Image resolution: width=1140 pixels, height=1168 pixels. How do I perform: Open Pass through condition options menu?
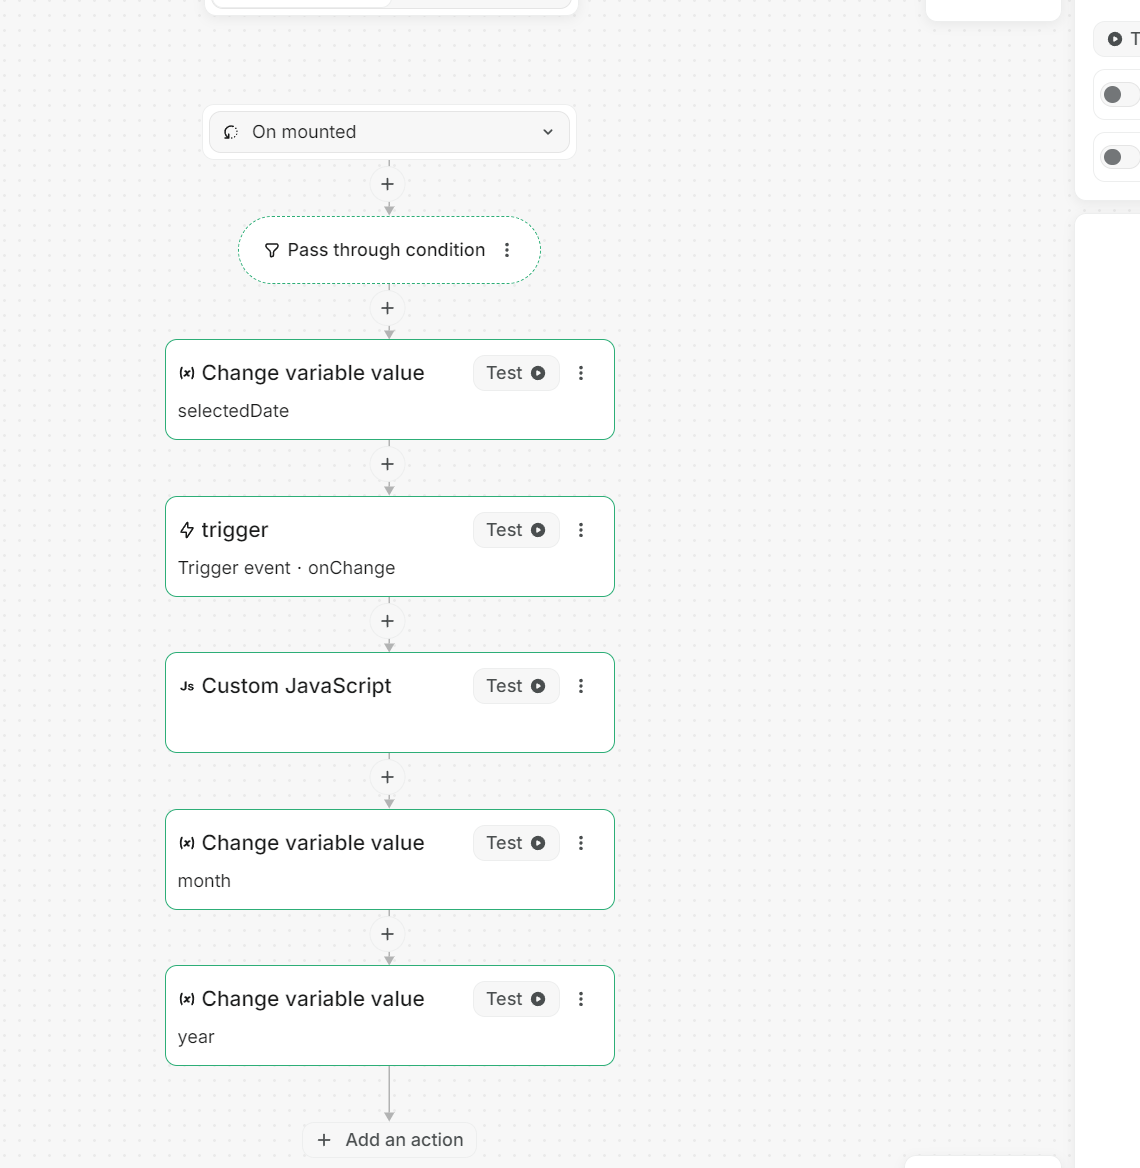(507, 250)
